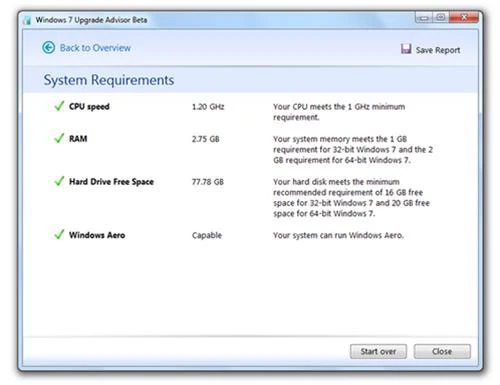500x385 pixels.
Task: Click the Capable value
Action: (x=207, y=235)
